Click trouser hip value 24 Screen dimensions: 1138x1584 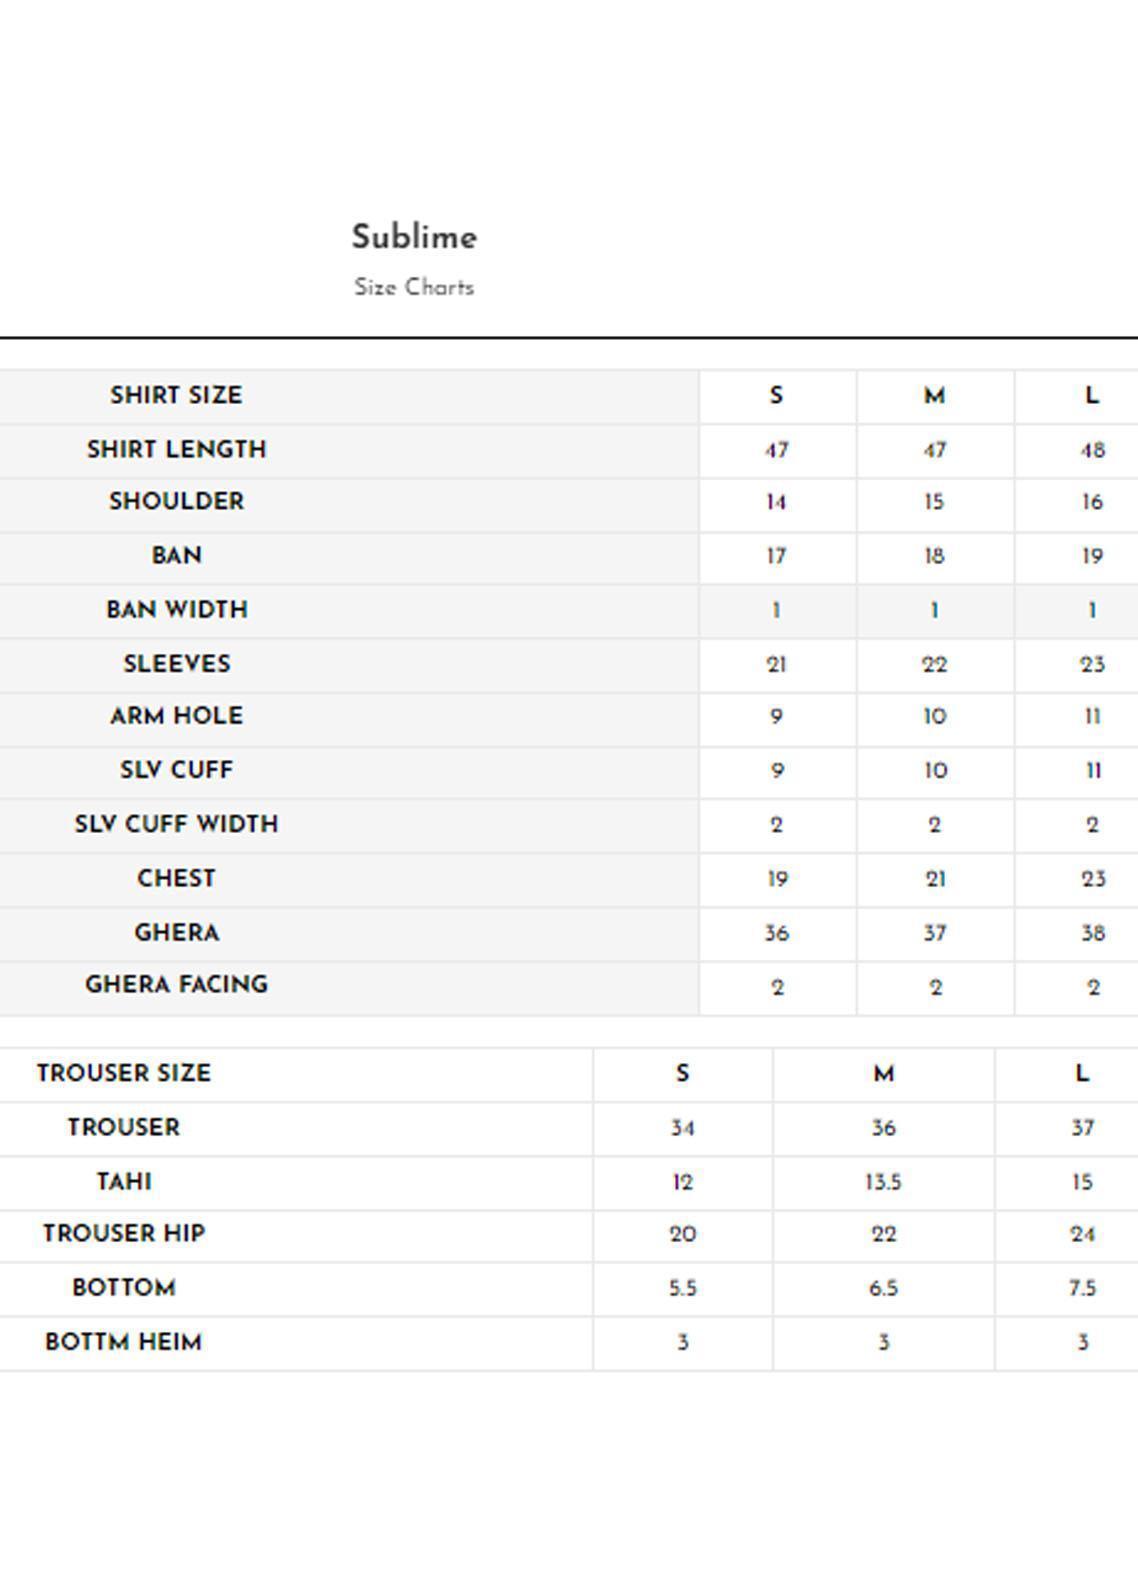(1082, 1235)
